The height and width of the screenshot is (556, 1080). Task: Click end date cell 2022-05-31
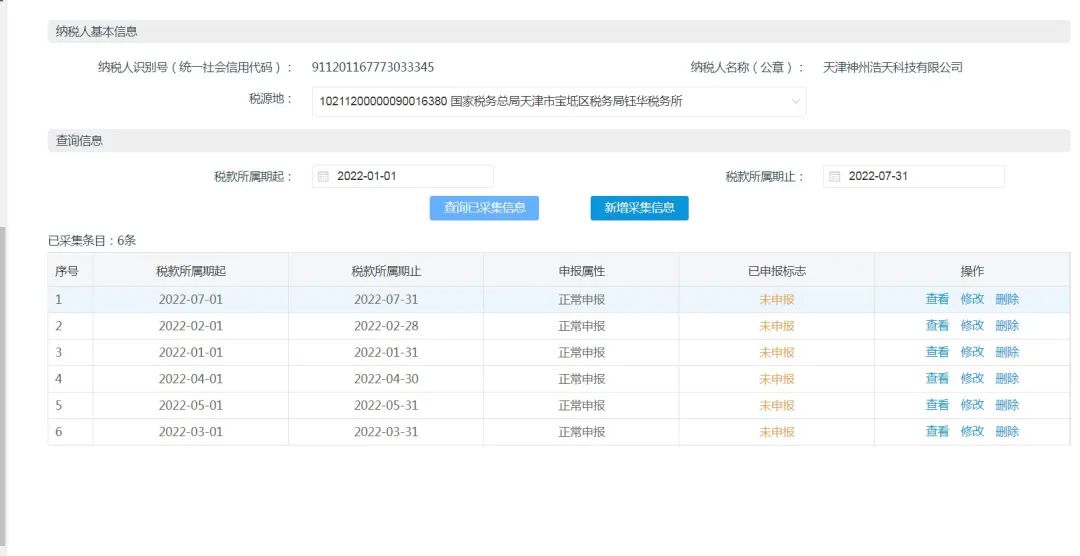coord(386,405)
